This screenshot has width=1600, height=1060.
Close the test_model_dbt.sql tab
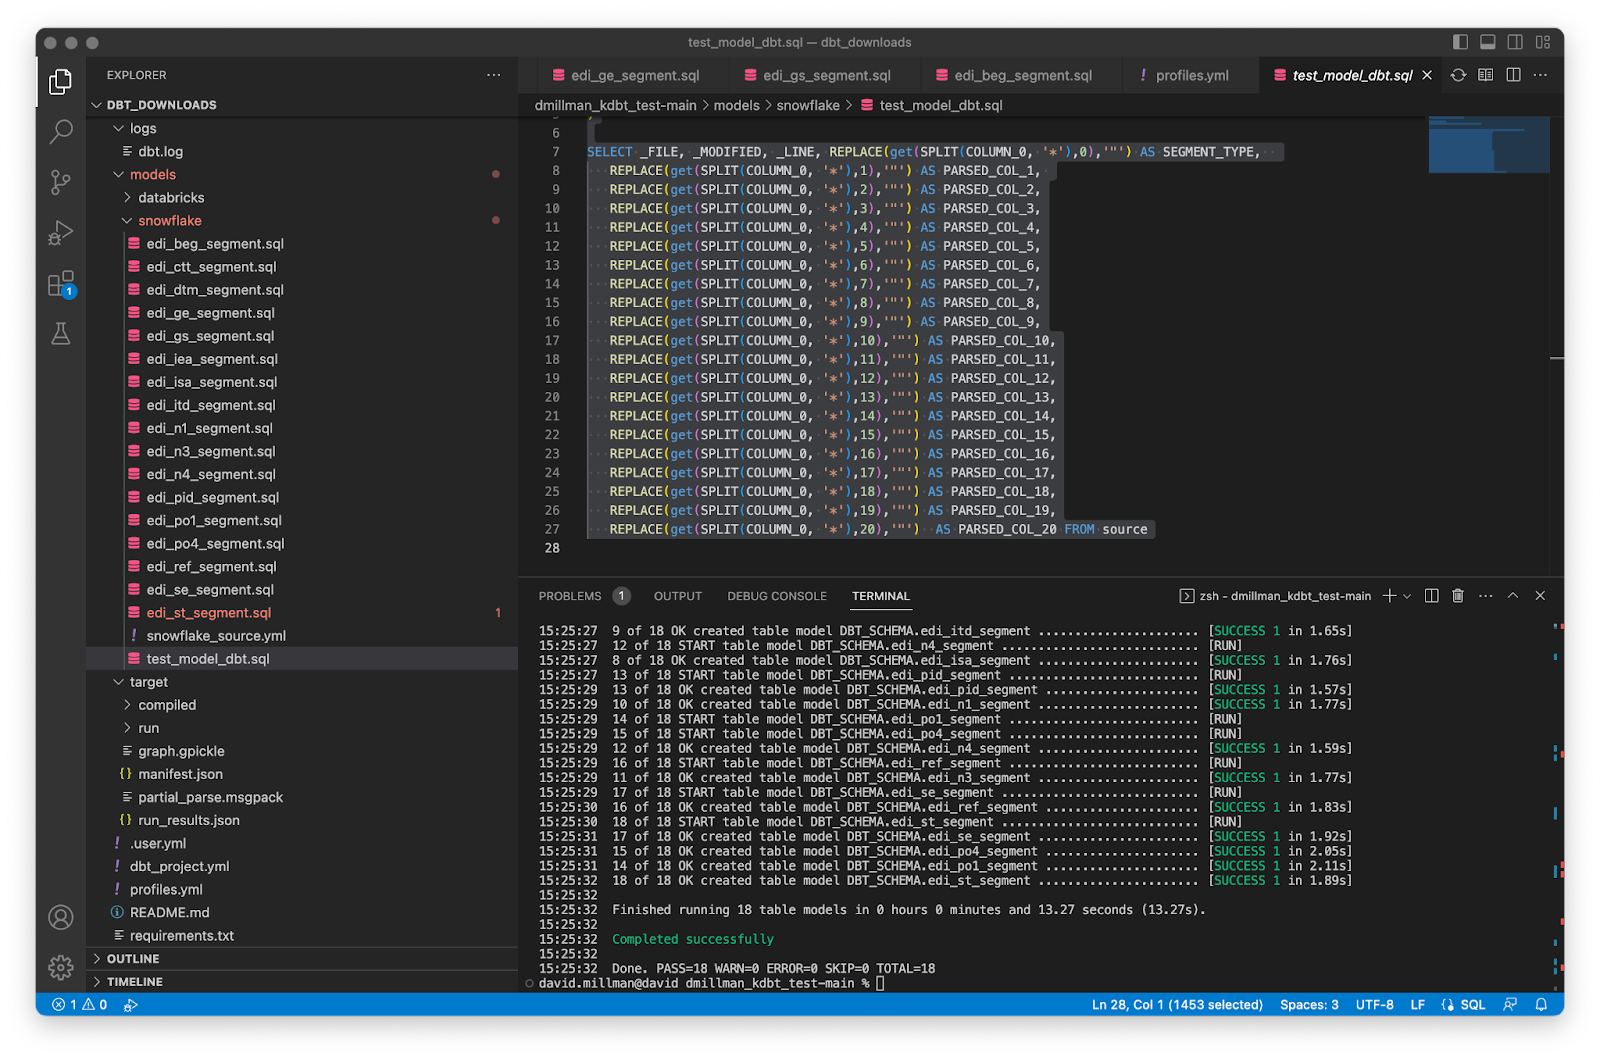[1427, 75]
